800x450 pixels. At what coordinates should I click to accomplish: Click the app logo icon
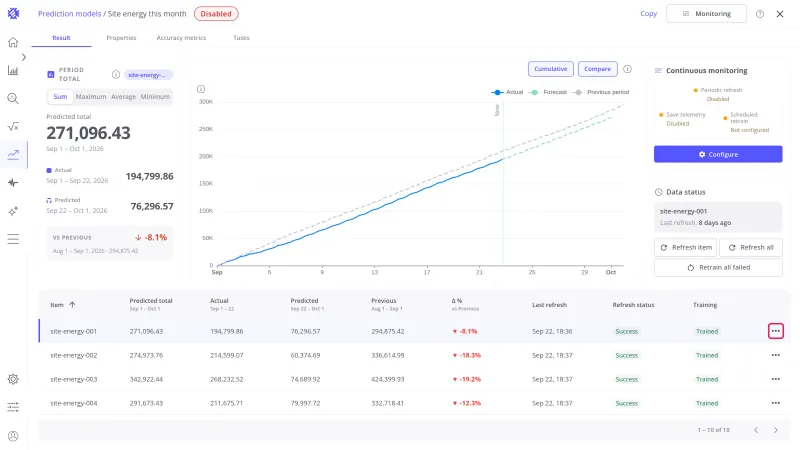pos(13,14)
